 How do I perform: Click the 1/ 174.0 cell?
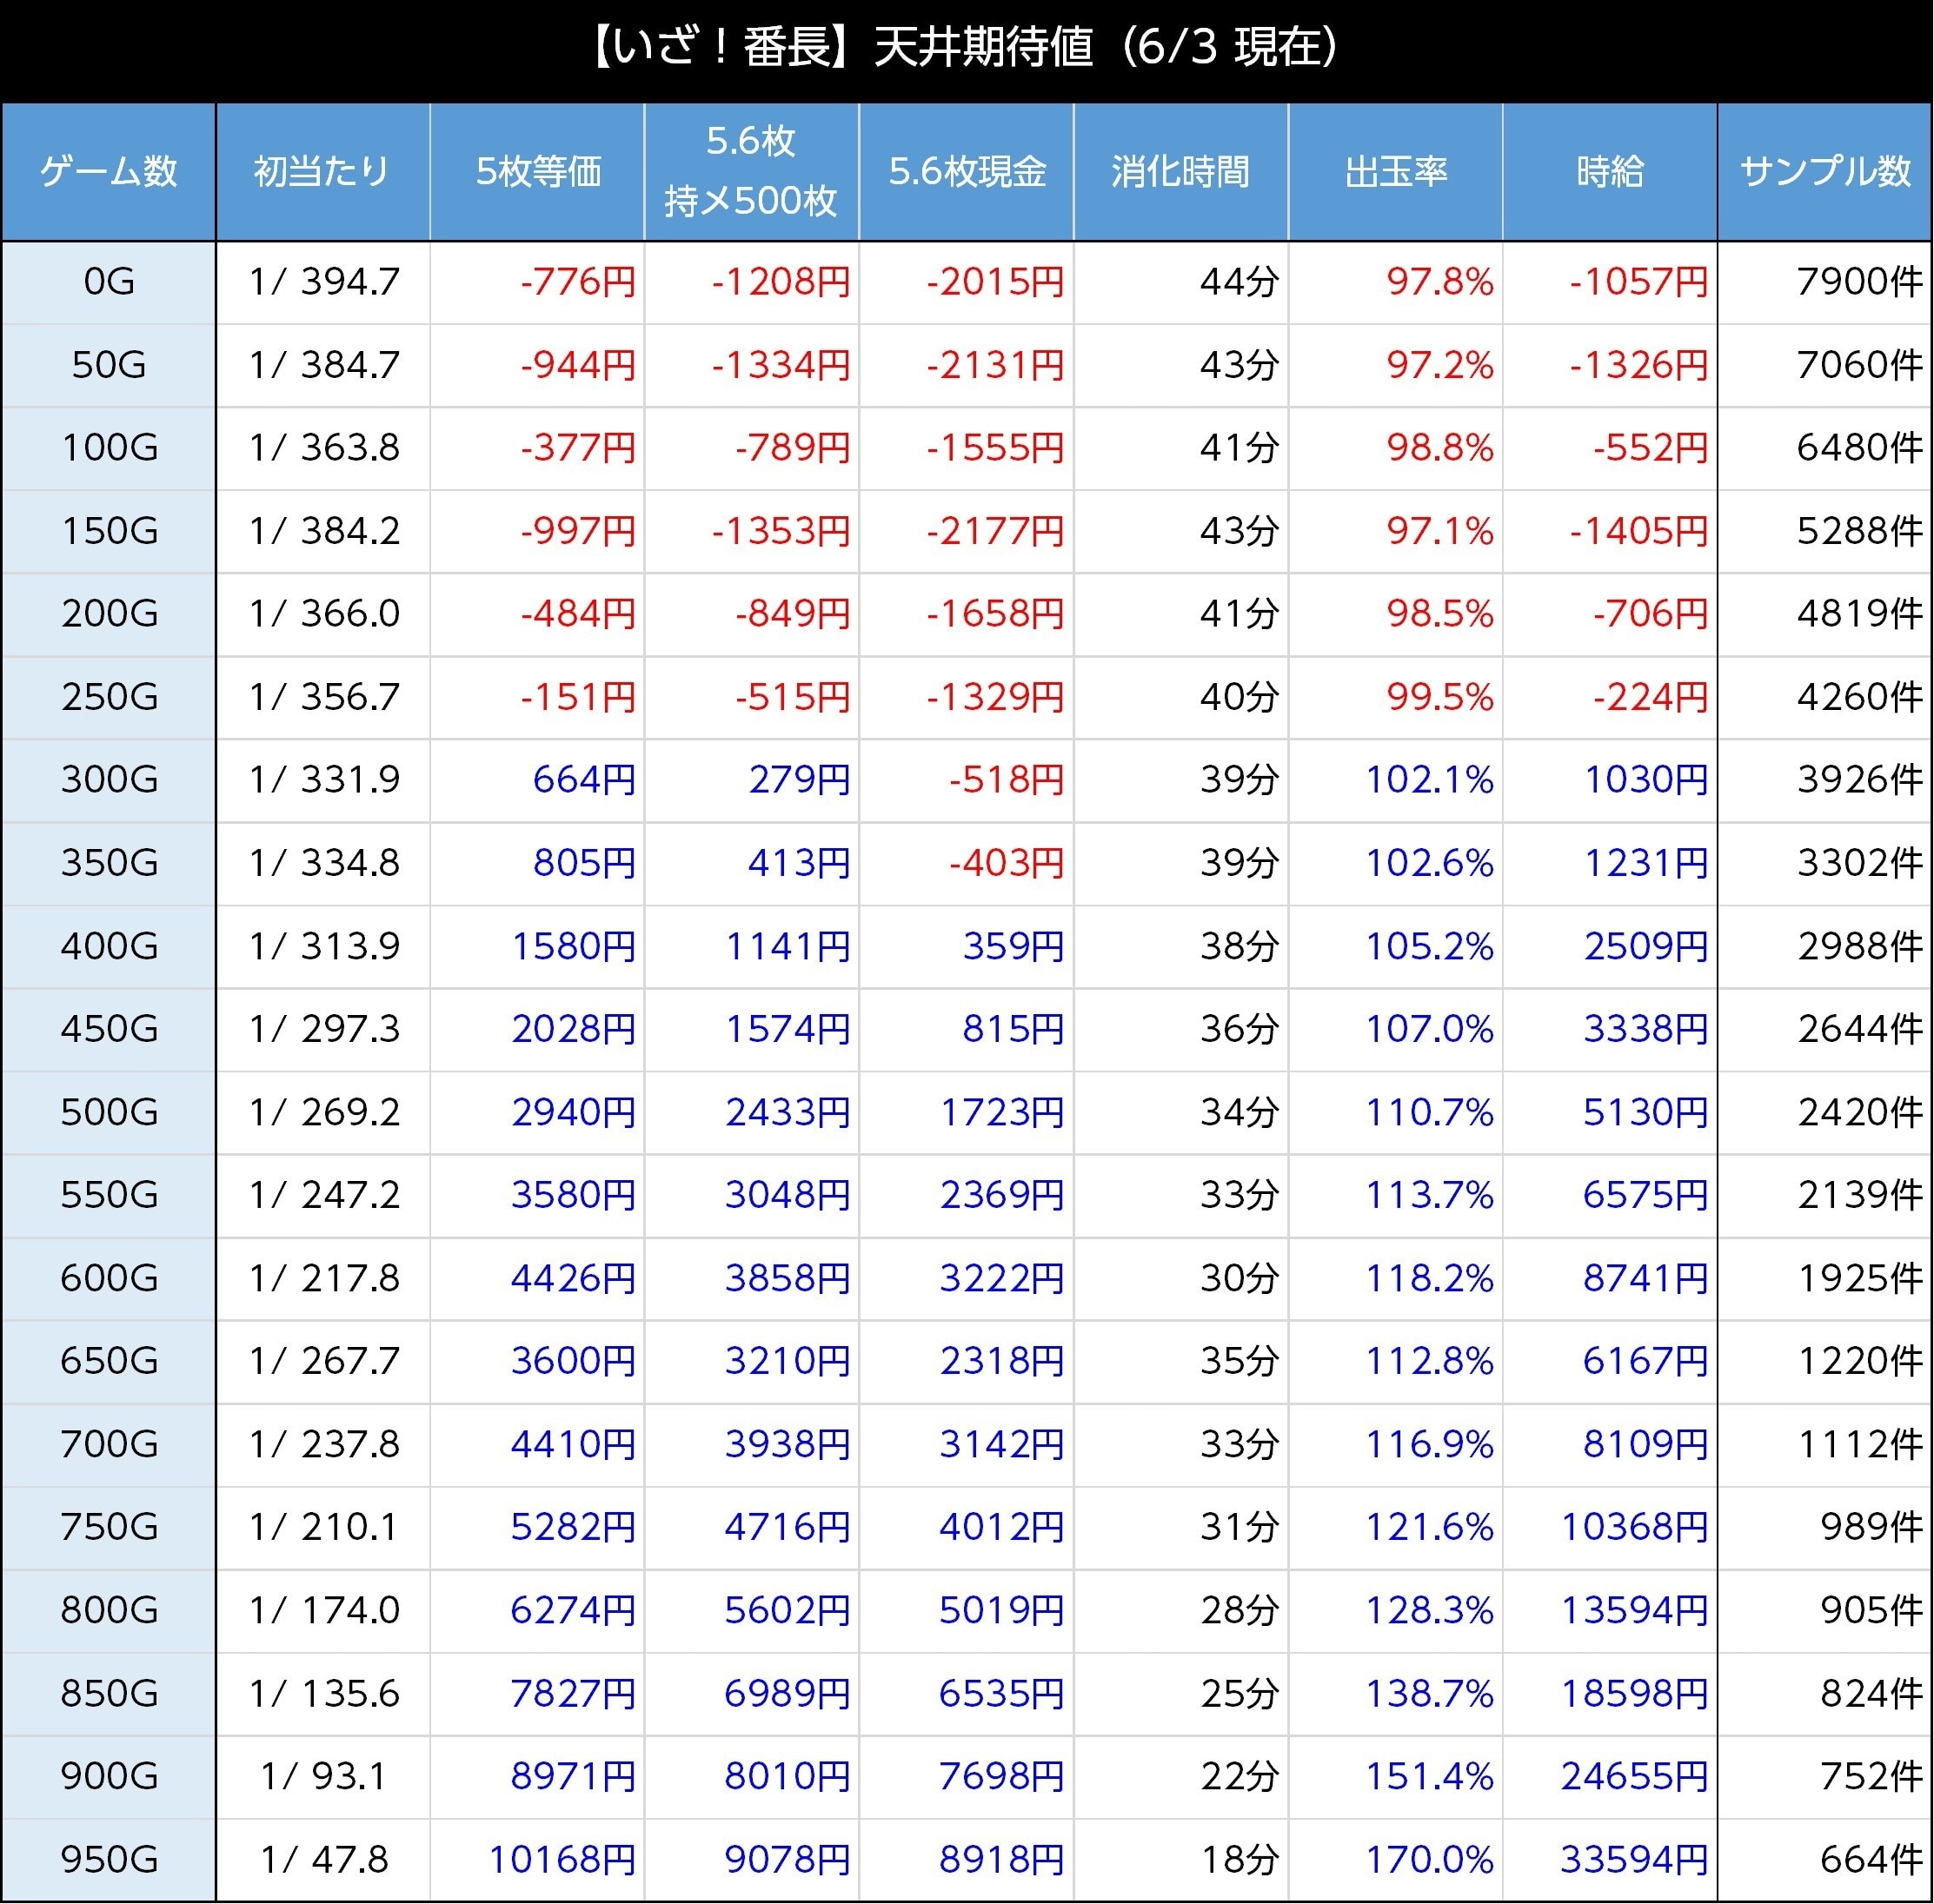(x=323, y=1610)
